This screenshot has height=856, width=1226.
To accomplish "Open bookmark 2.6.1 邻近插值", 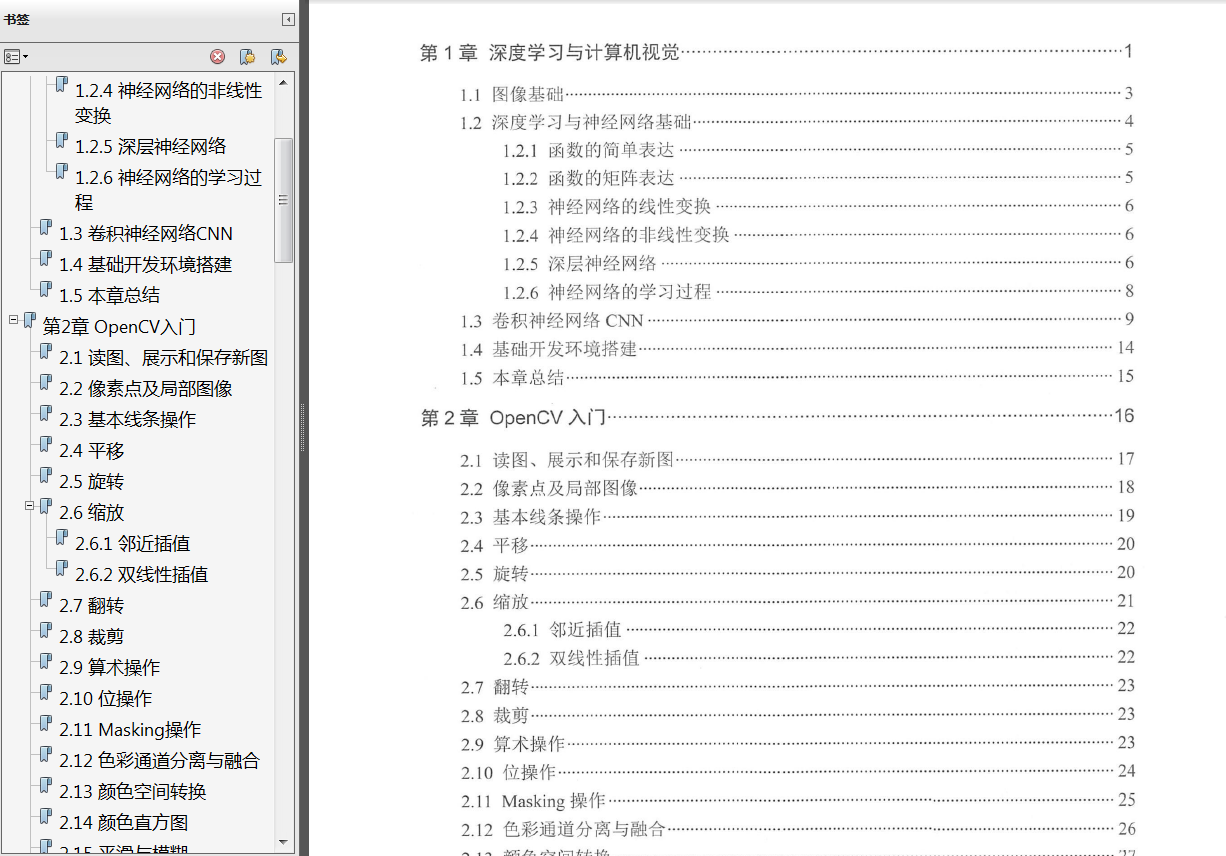I will (132, 544).
